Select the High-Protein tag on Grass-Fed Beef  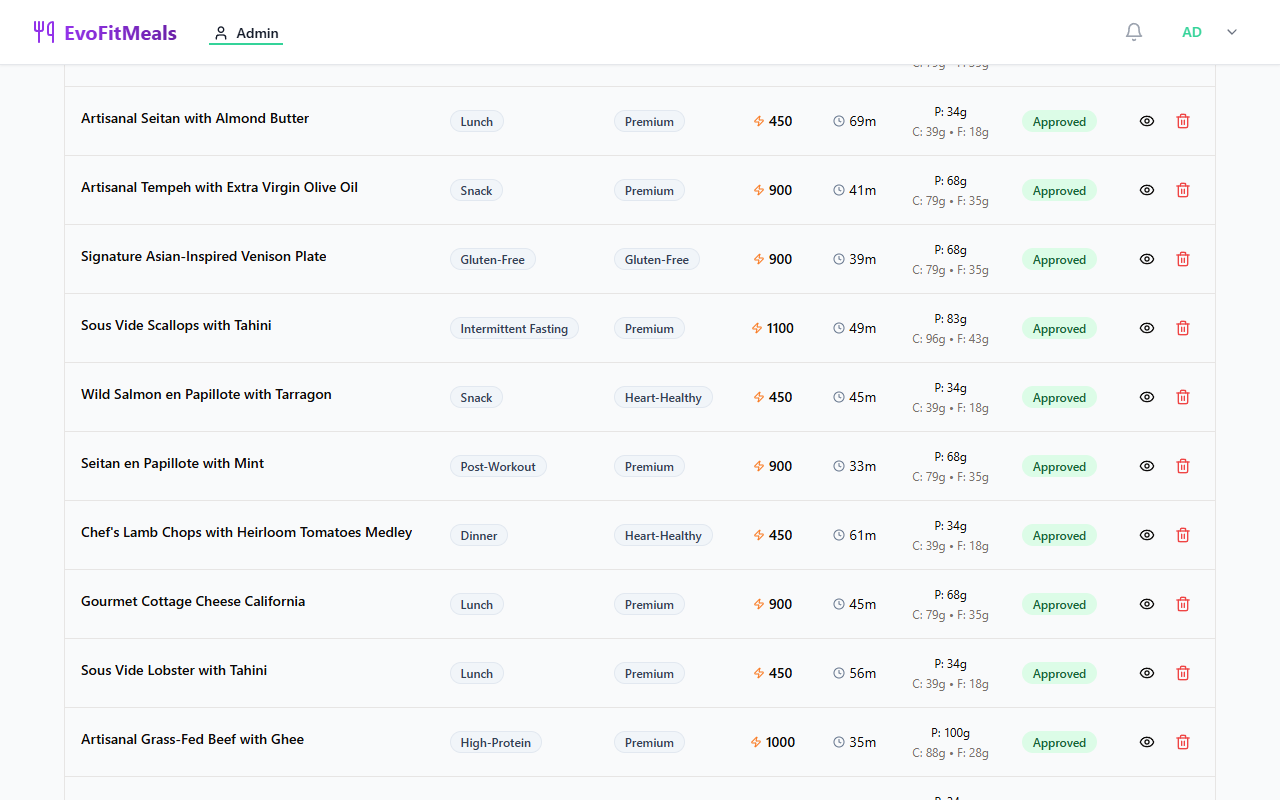pyautogui.click(x=495, y=743)
